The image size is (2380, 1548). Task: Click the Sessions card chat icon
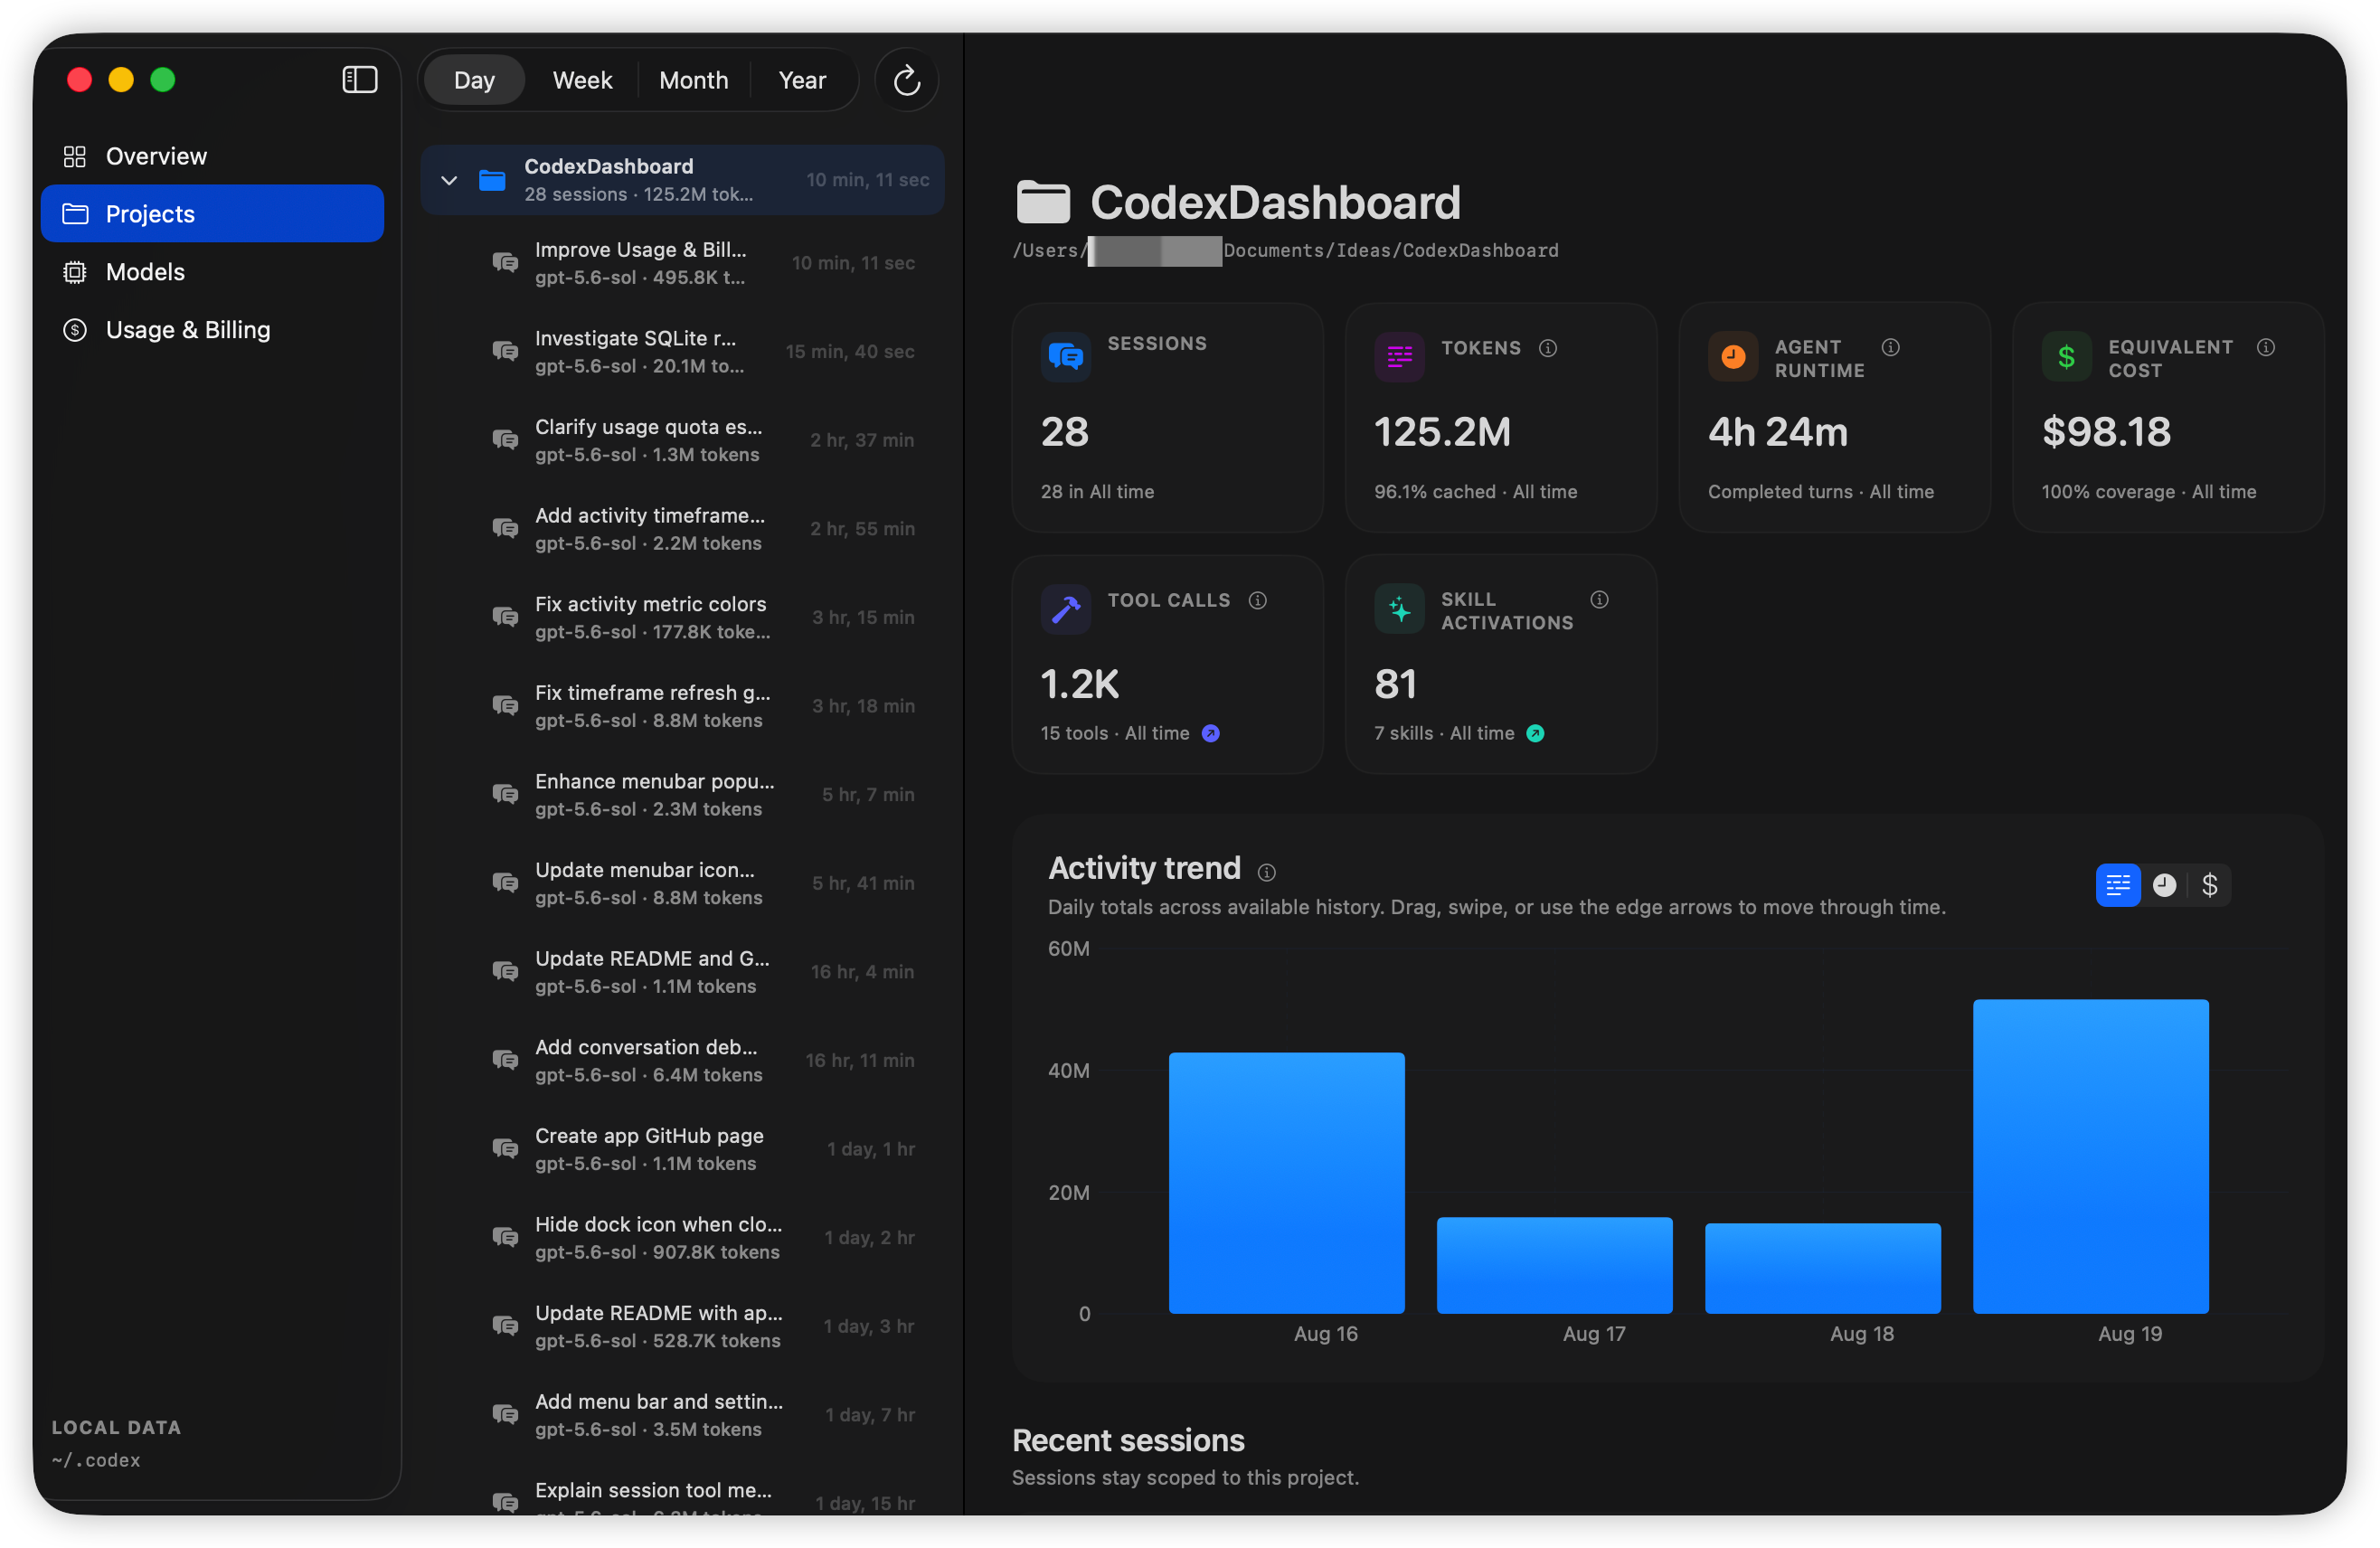1066,357
